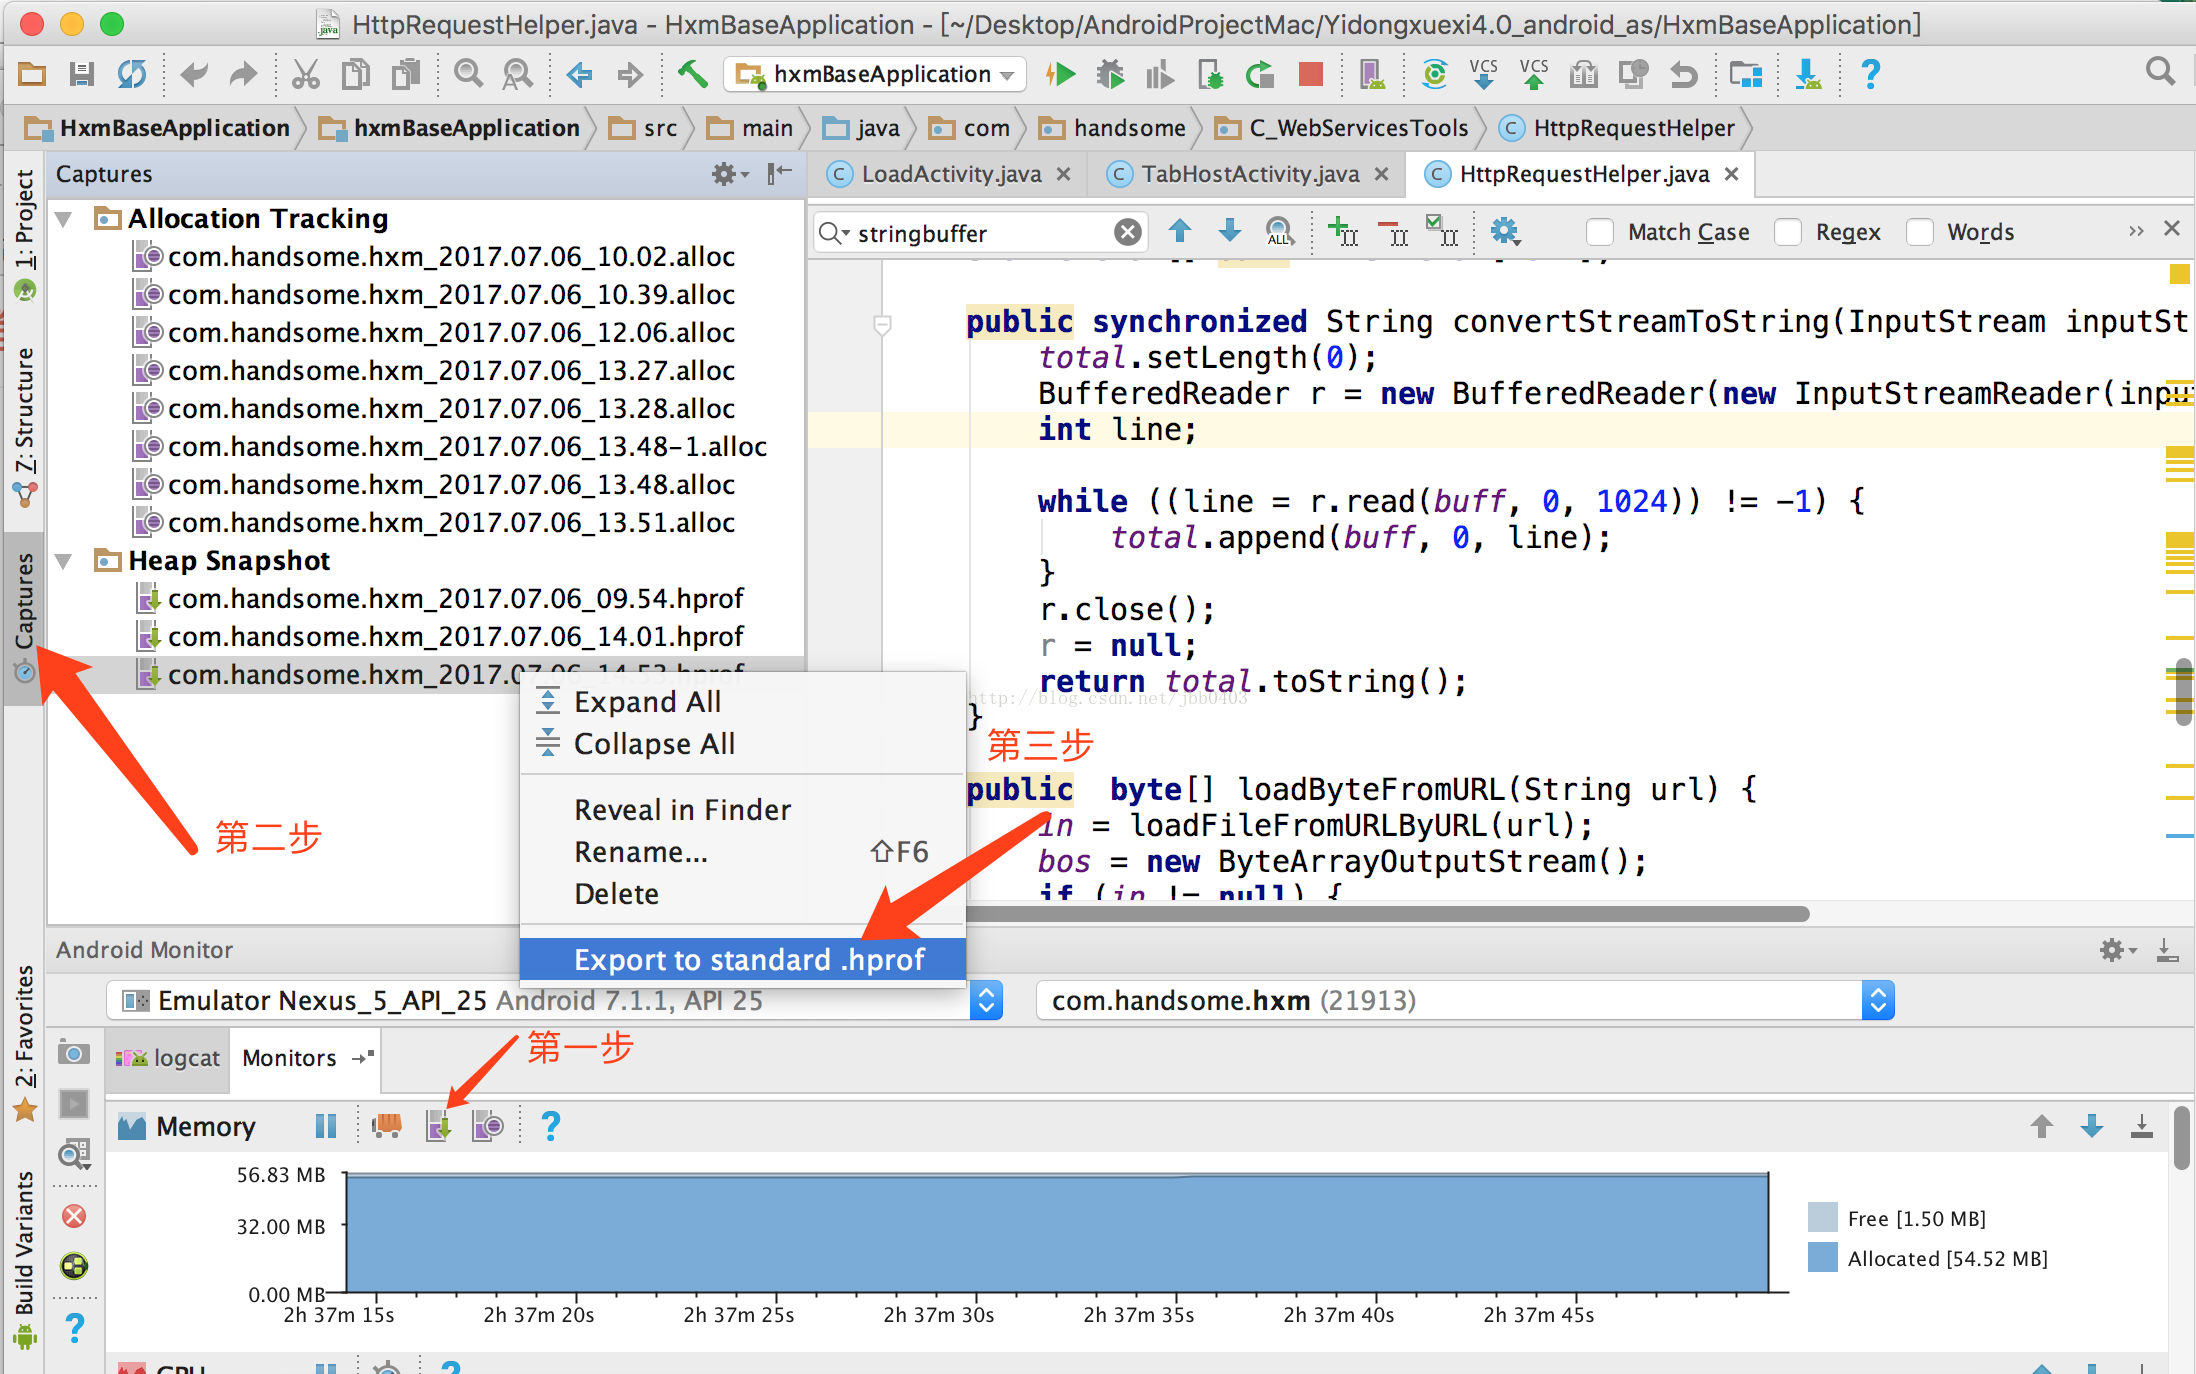
Task: Clear the stringbuffer search text
Action: pos(1128,232)
